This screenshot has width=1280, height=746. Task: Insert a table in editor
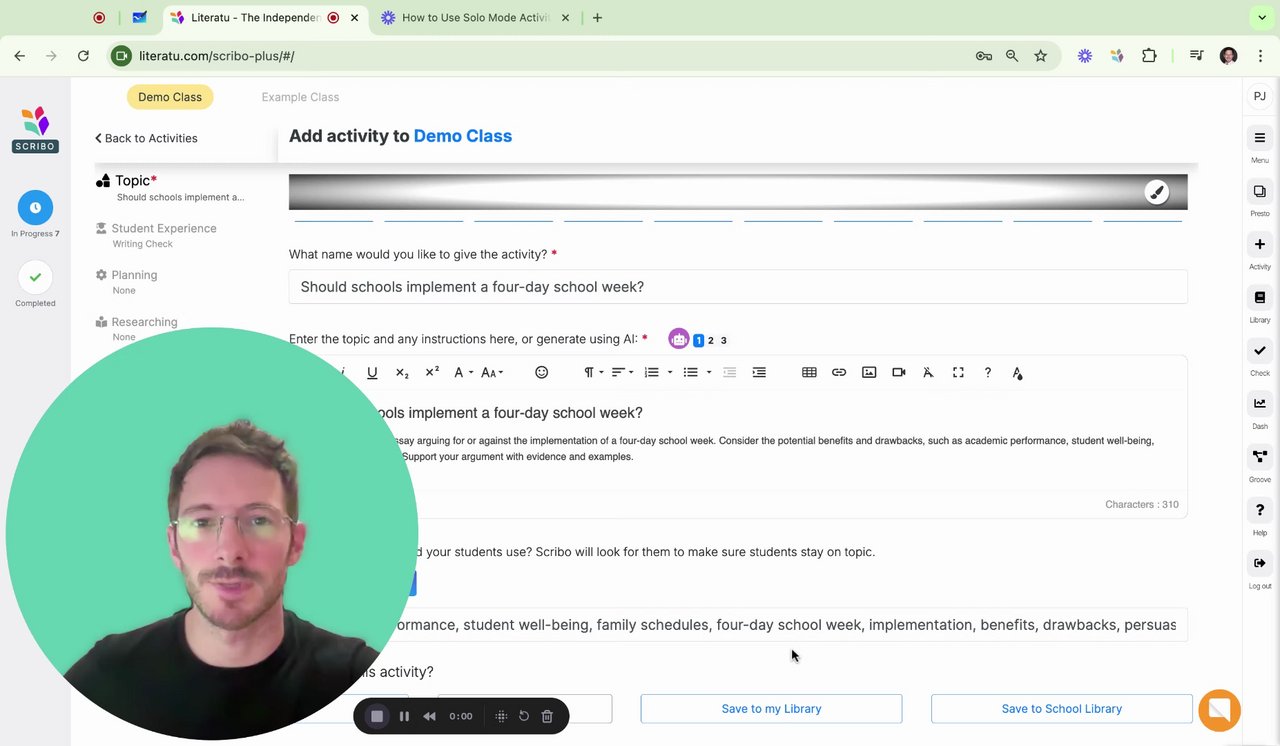click(x=809, y=372)
